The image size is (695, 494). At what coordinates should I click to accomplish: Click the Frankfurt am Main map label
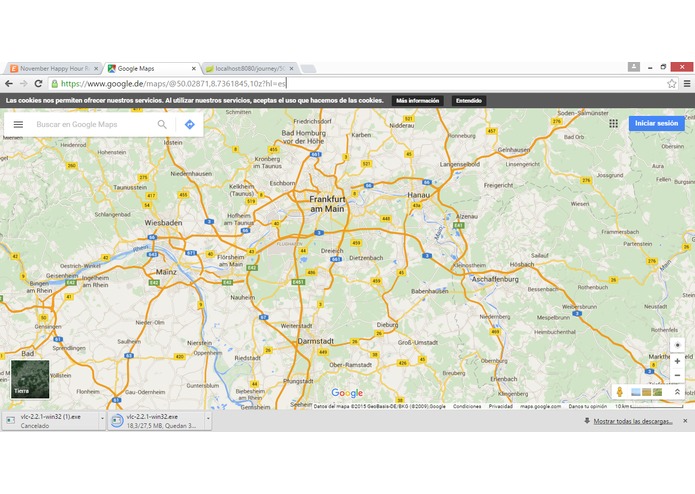coord(327,204)
